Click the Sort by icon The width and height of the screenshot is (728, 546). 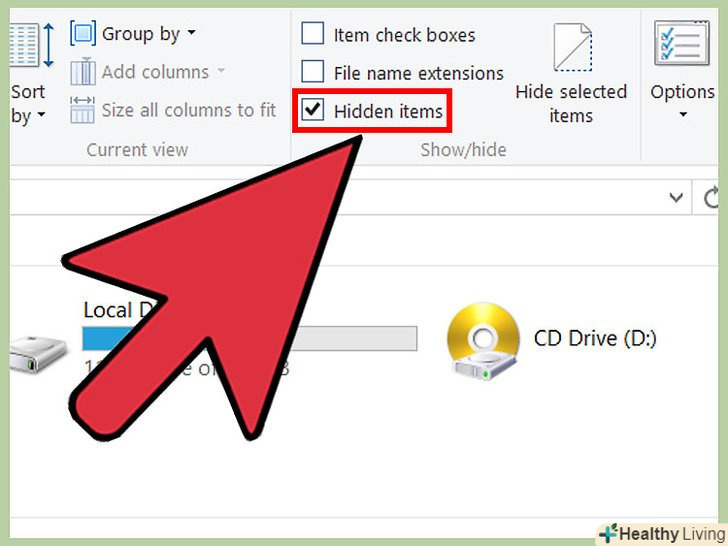coord(32,46)
